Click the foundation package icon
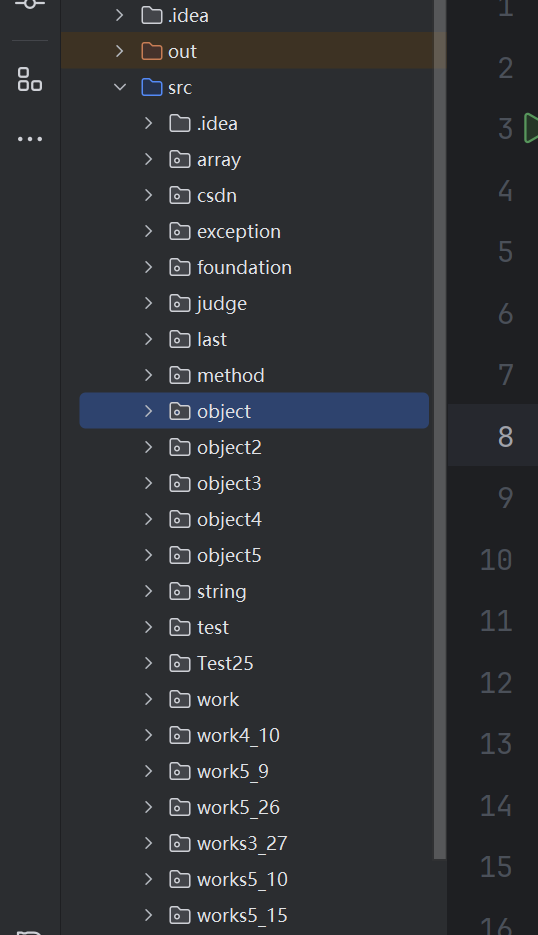 180,267
